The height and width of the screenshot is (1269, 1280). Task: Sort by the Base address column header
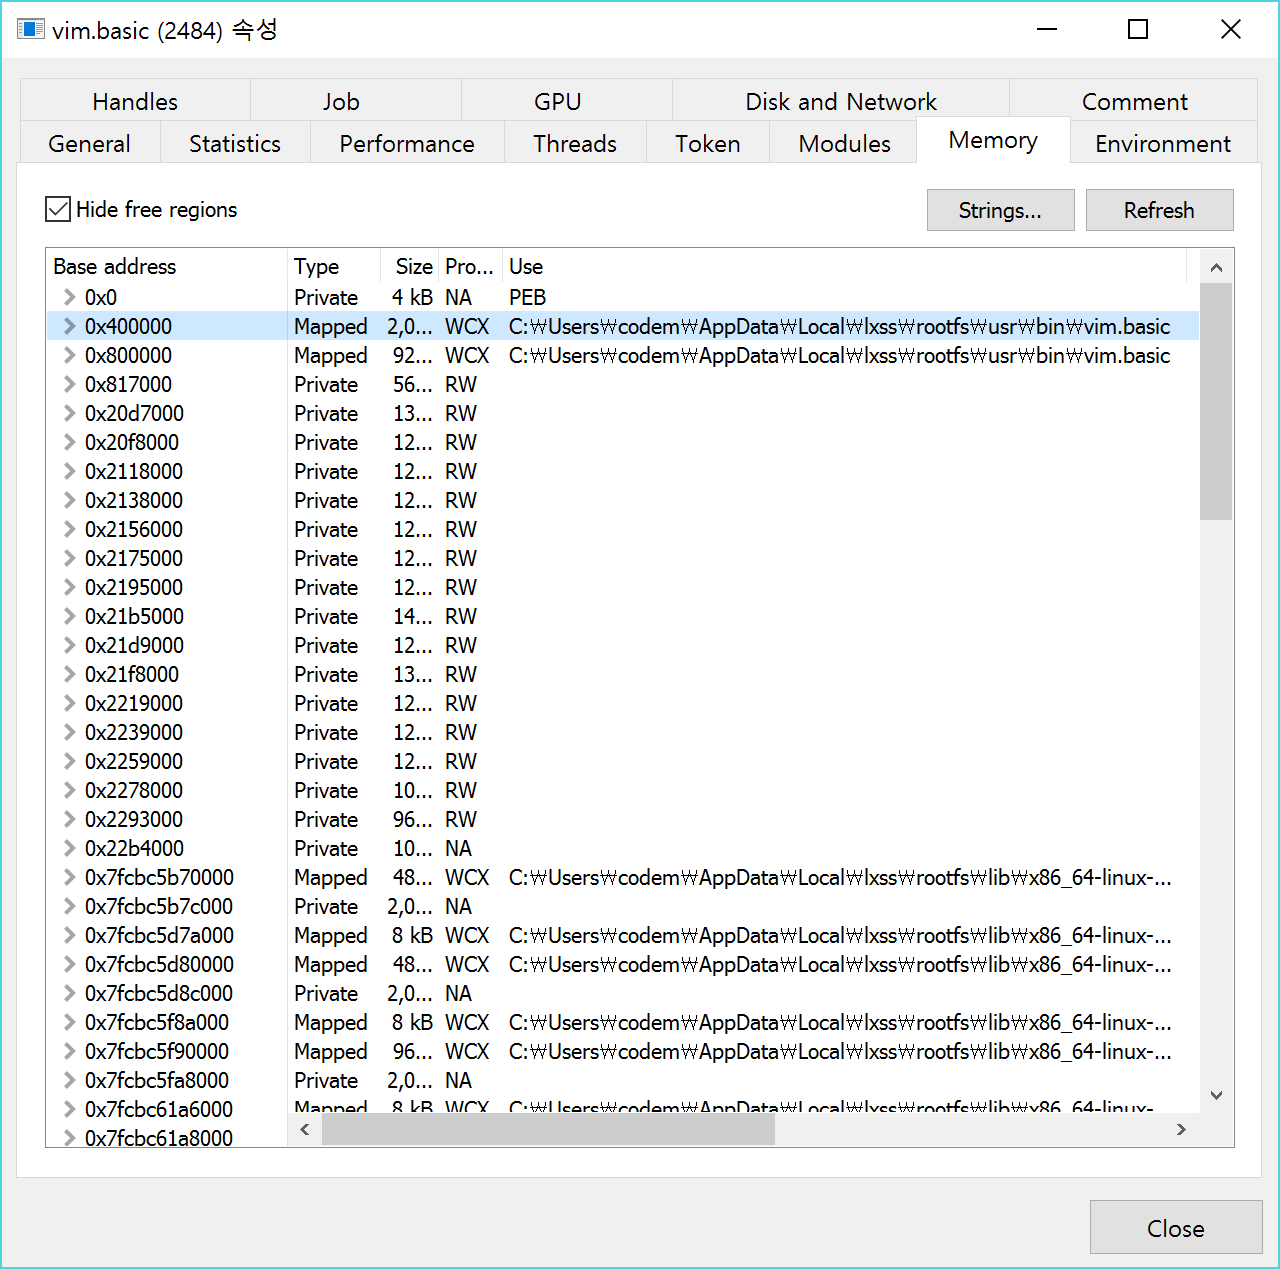[x=115, y=267]
